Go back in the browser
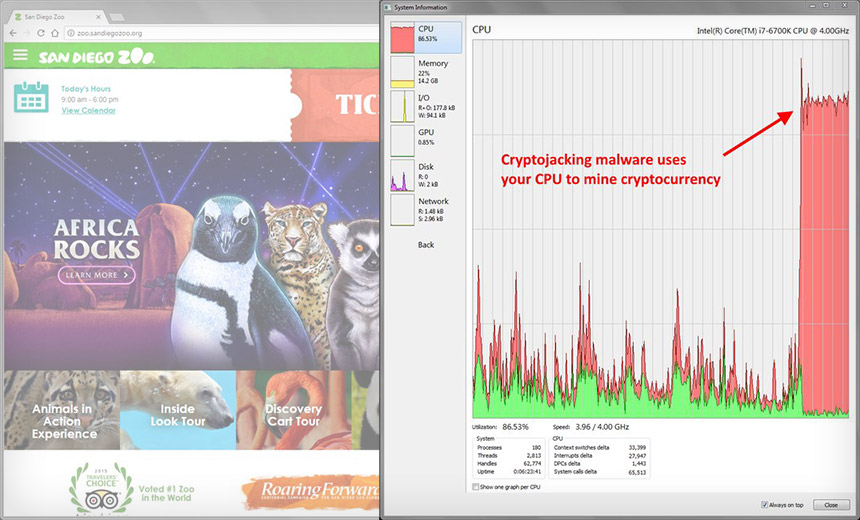This screenshot has width=860, height=520. click(x=13, y=33)
